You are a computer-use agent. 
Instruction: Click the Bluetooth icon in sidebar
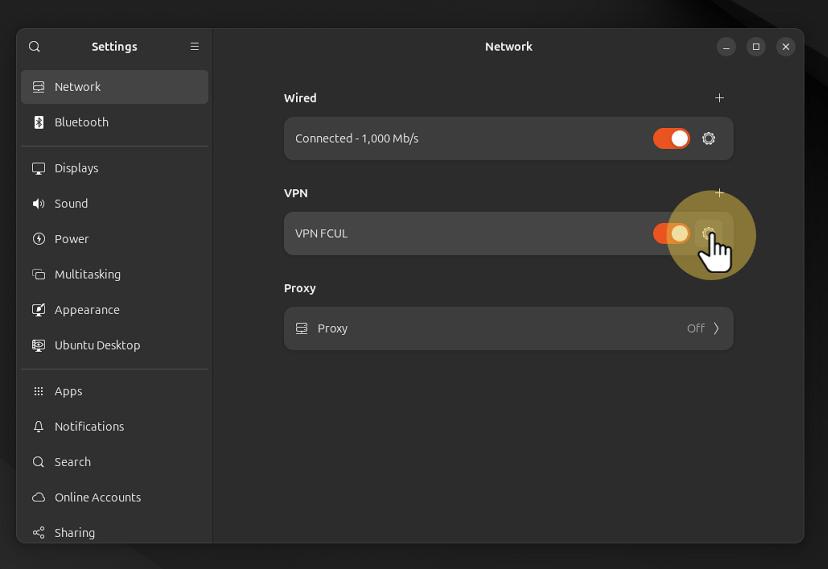point(39,122)
